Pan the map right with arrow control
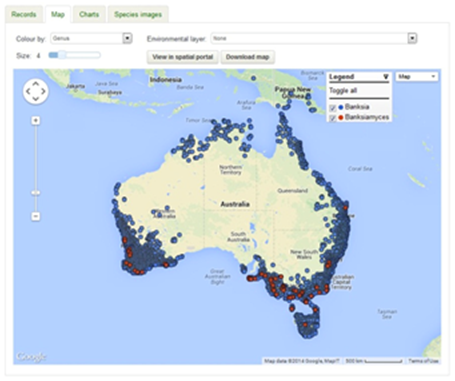455x381 pixels. click(43, 91)
